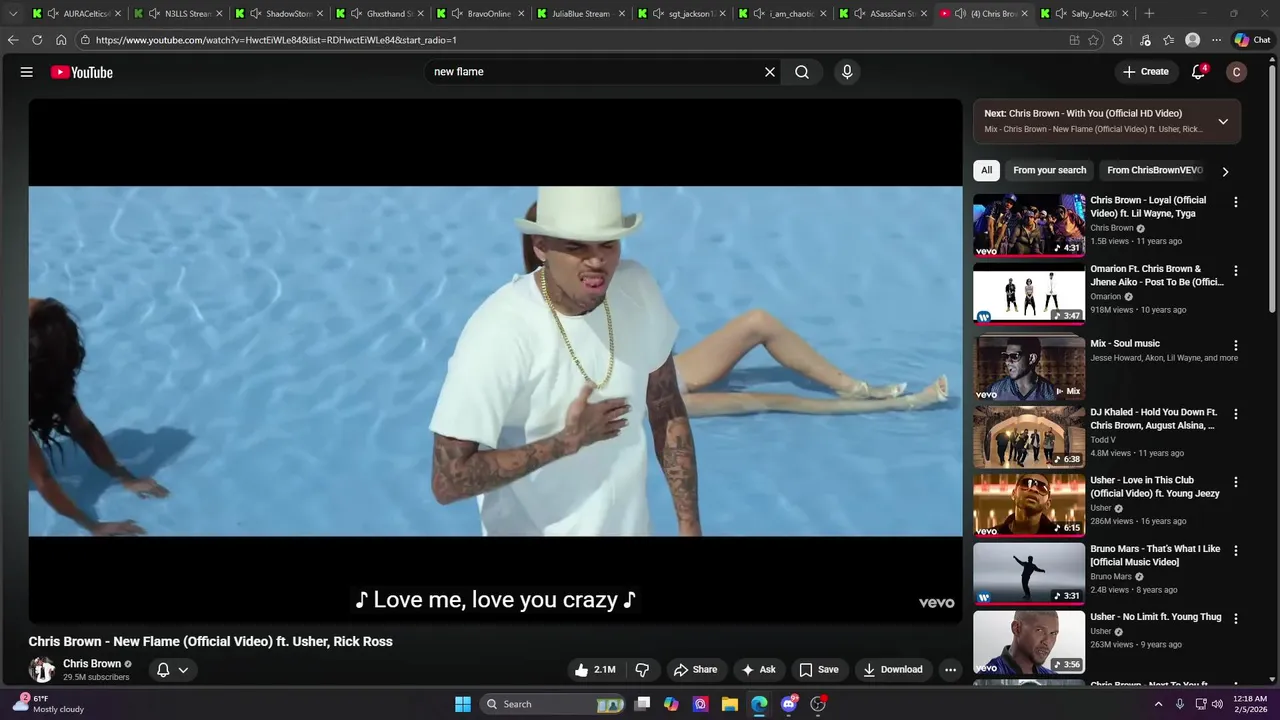Download the video with Download button
Image resolution: width=1280 pixels, height=720 pixels.
tap(893, 670)
